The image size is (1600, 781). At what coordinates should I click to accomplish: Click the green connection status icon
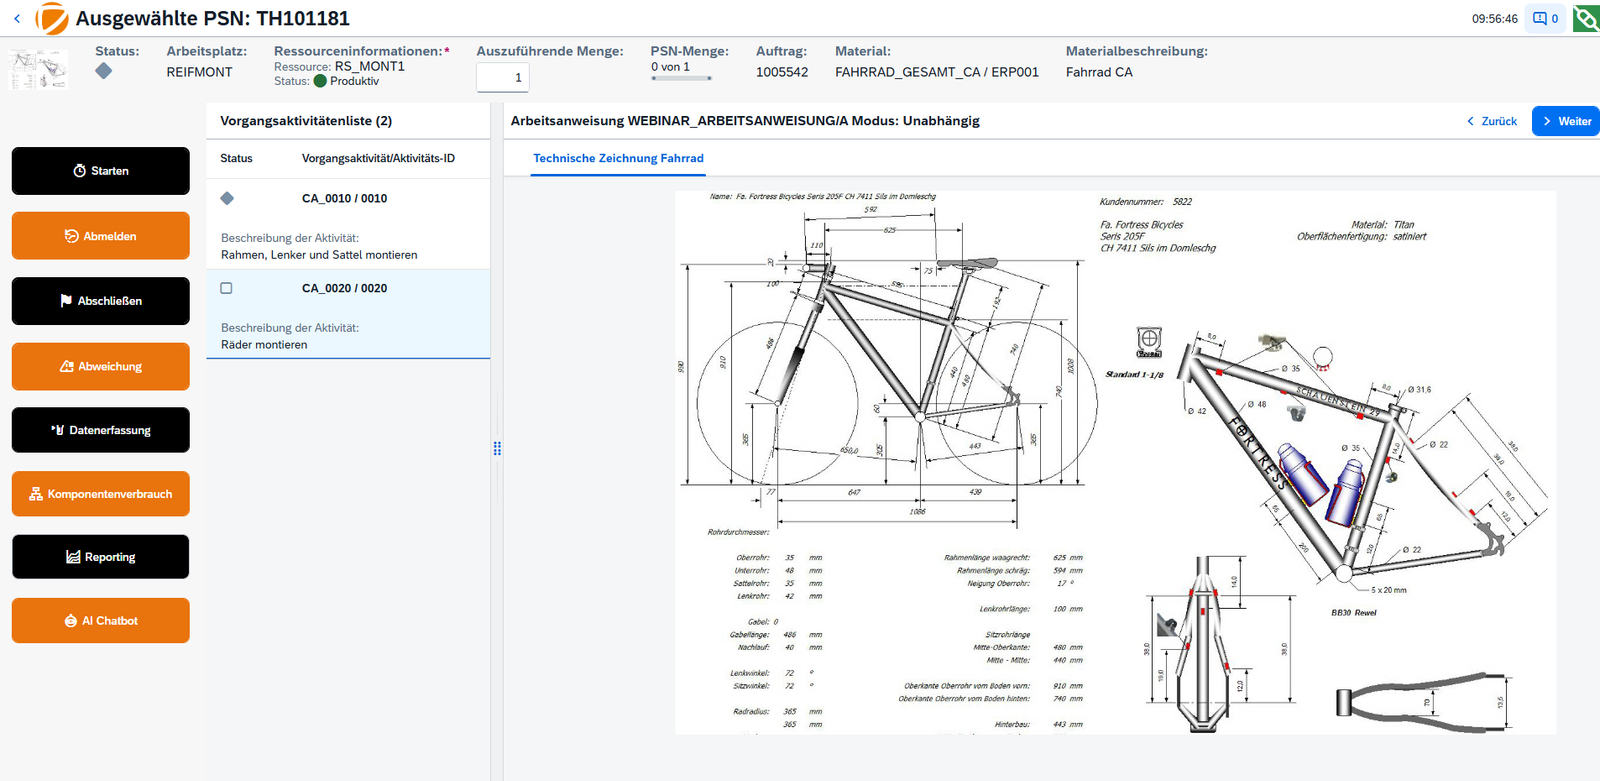(x=1586, y=18)
